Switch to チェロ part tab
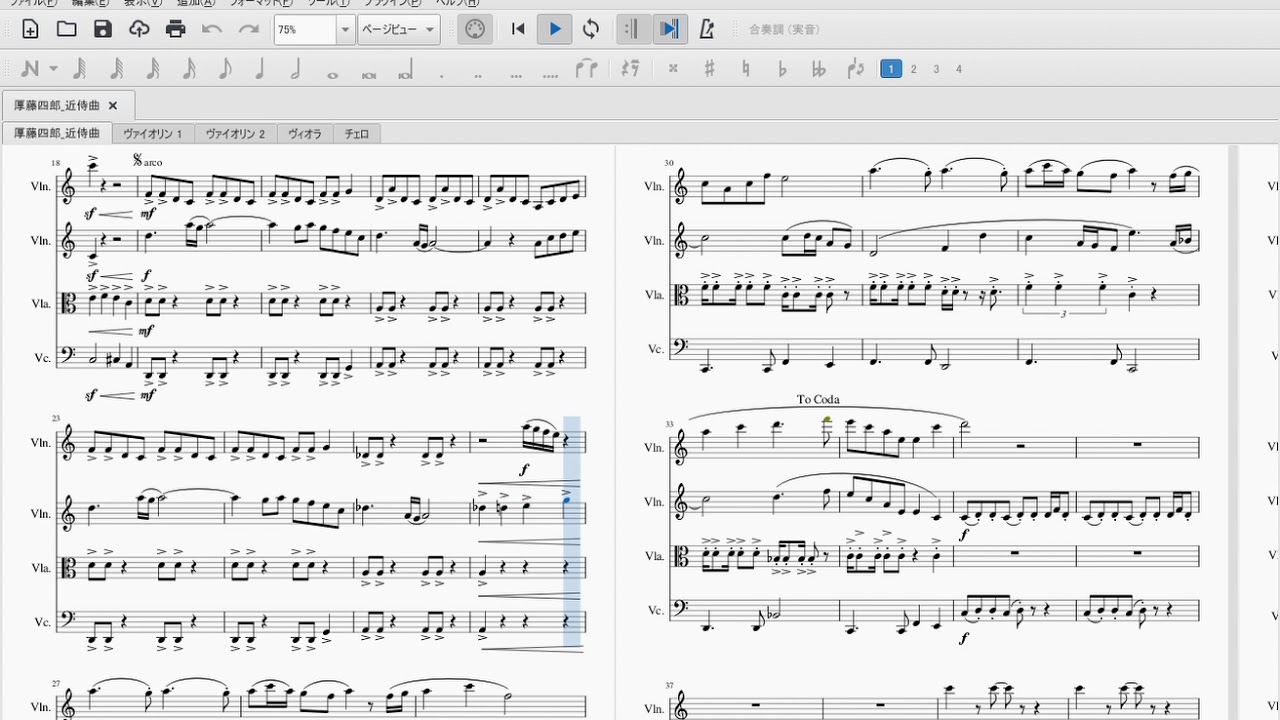 coord(357,133)
